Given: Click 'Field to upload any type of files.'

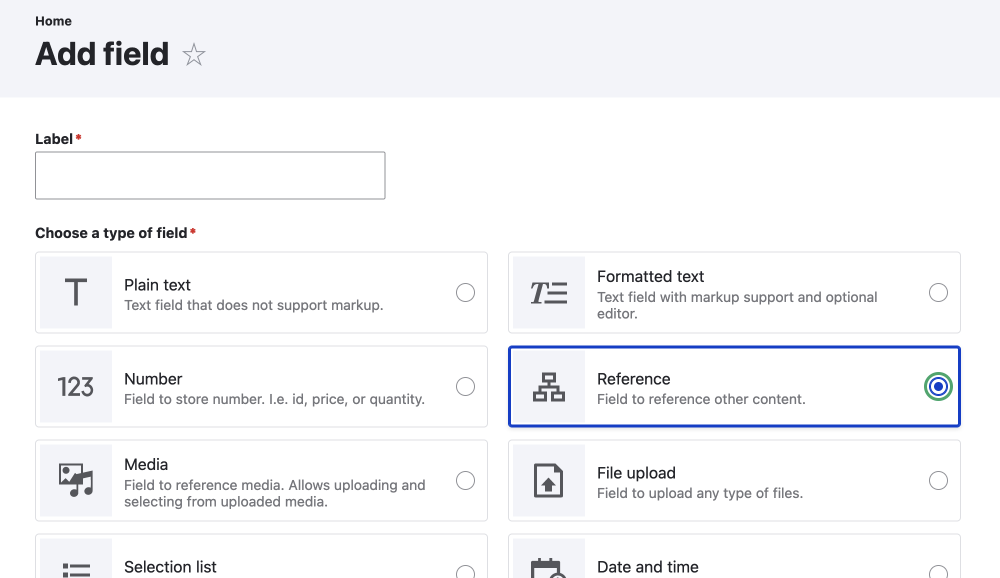Looking at the screenshot, I should click(700, 493).
